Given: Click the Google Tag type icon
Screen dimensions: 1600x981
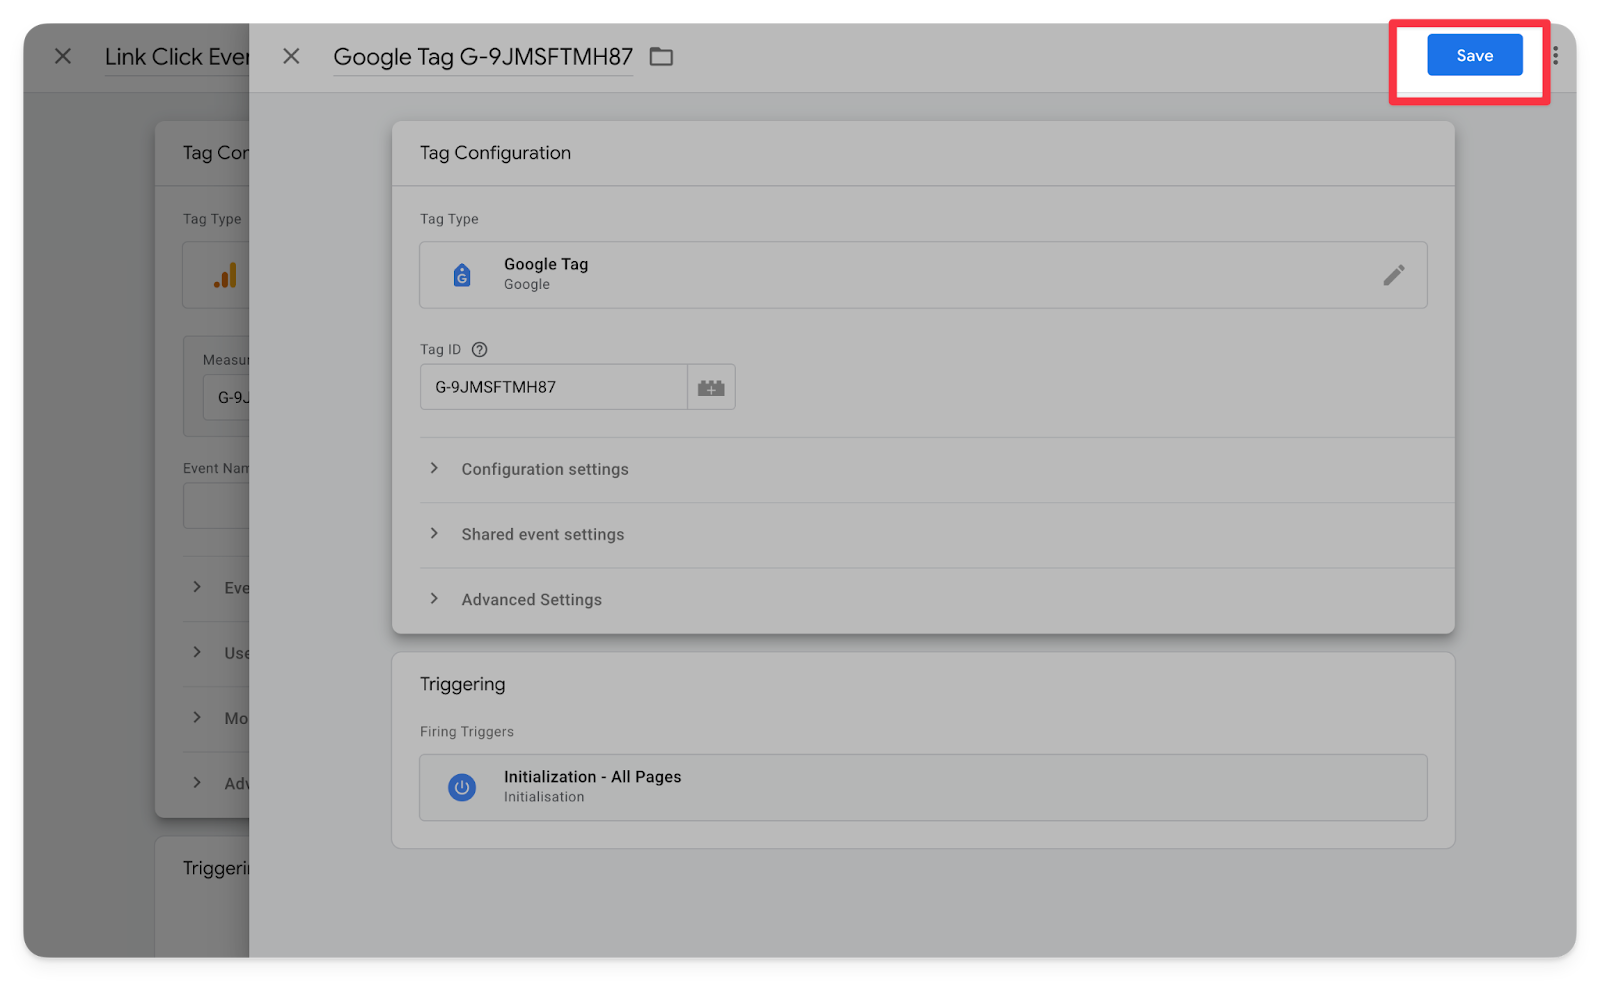Looking at the screenshot, I should pos(462,275).
